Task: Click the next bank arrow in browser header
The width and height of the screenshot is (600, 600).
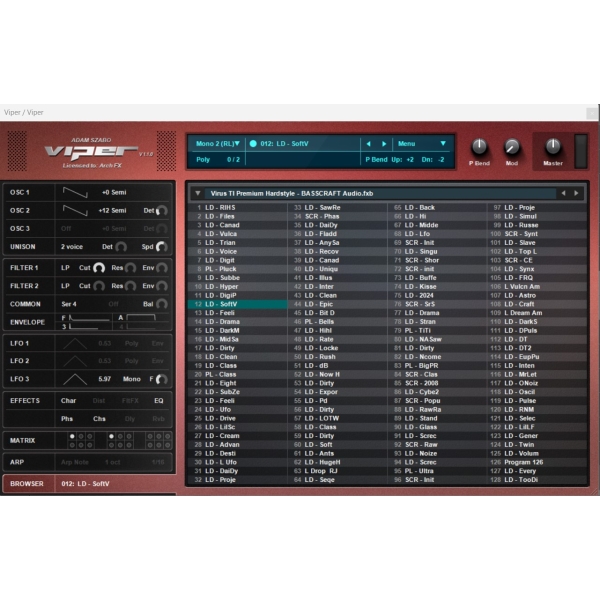Action: [x=576, y=193]
